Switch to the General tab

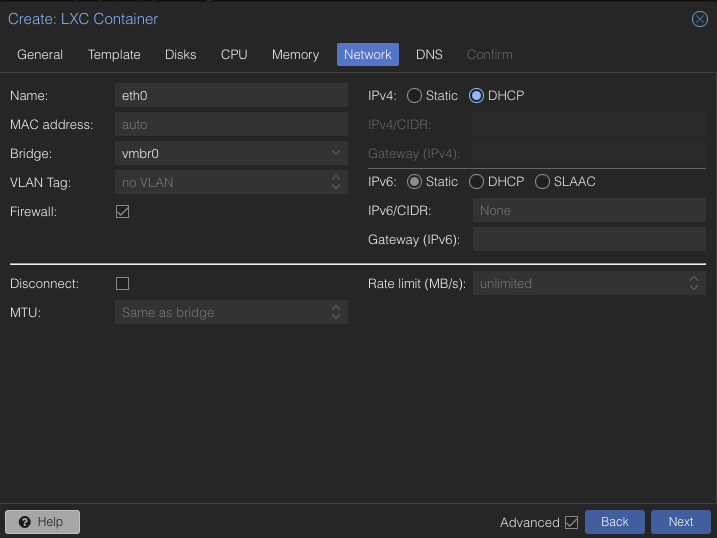tap(40, 55)
